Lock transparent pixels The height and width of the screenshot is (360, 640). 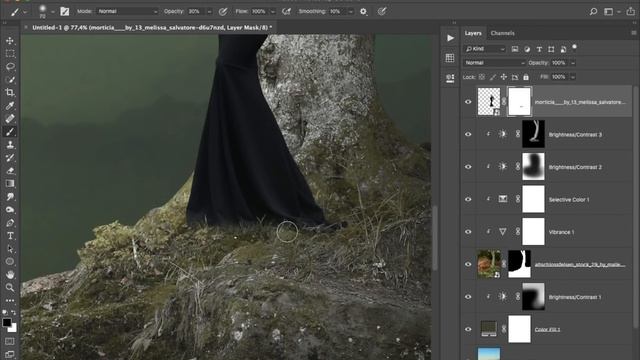[x=482, y=77]
